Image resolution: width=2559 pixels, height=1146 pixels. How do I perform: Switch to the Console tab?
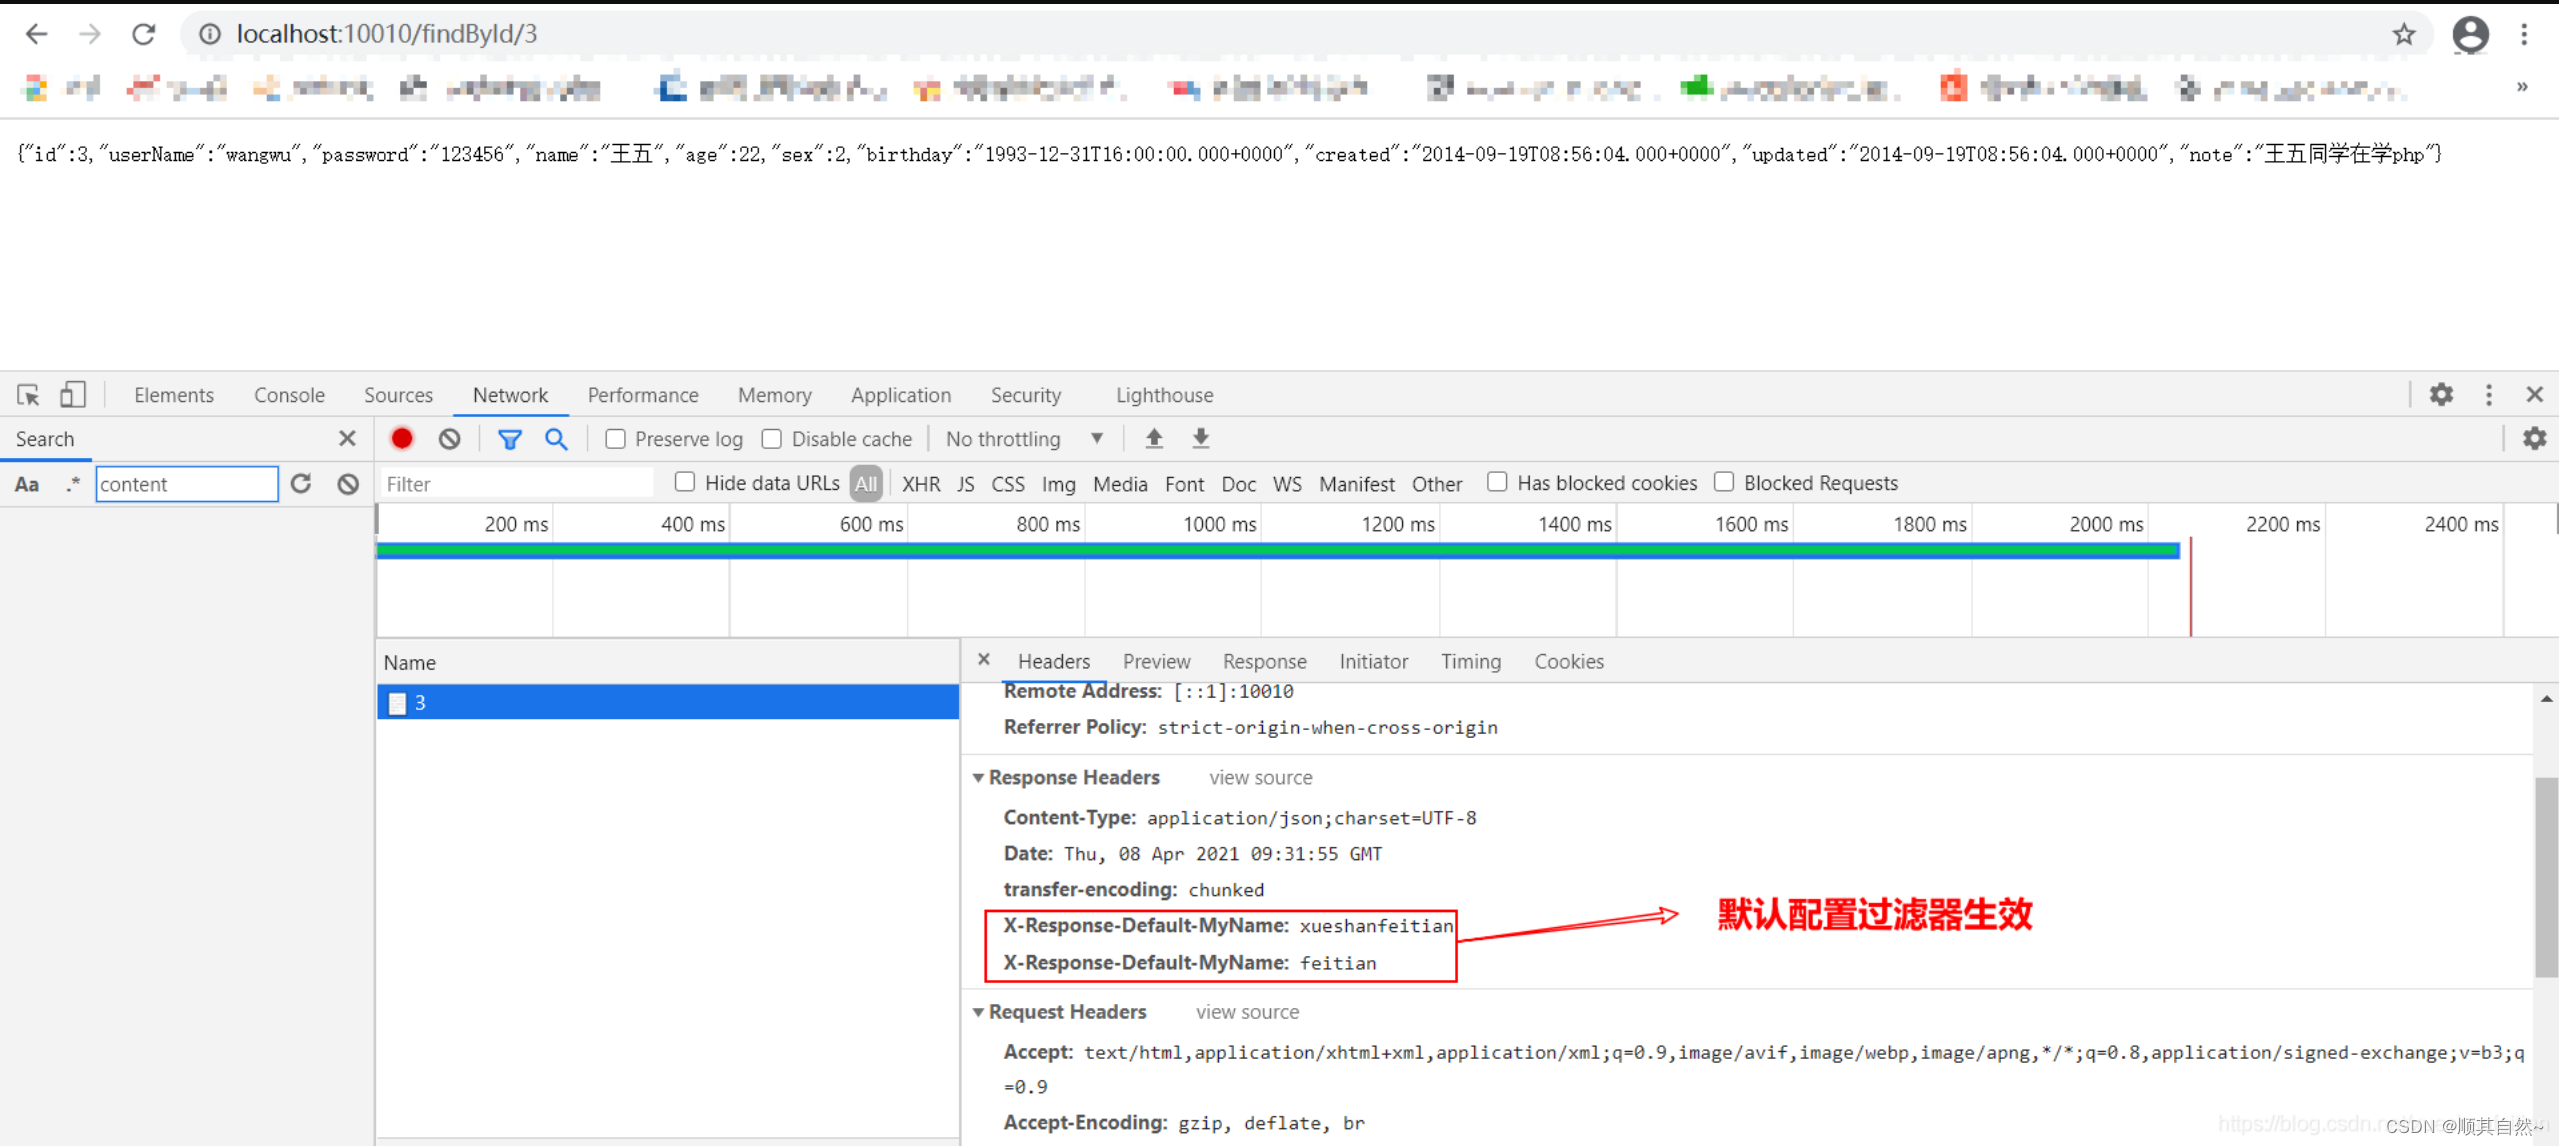(x=289, y=395)
